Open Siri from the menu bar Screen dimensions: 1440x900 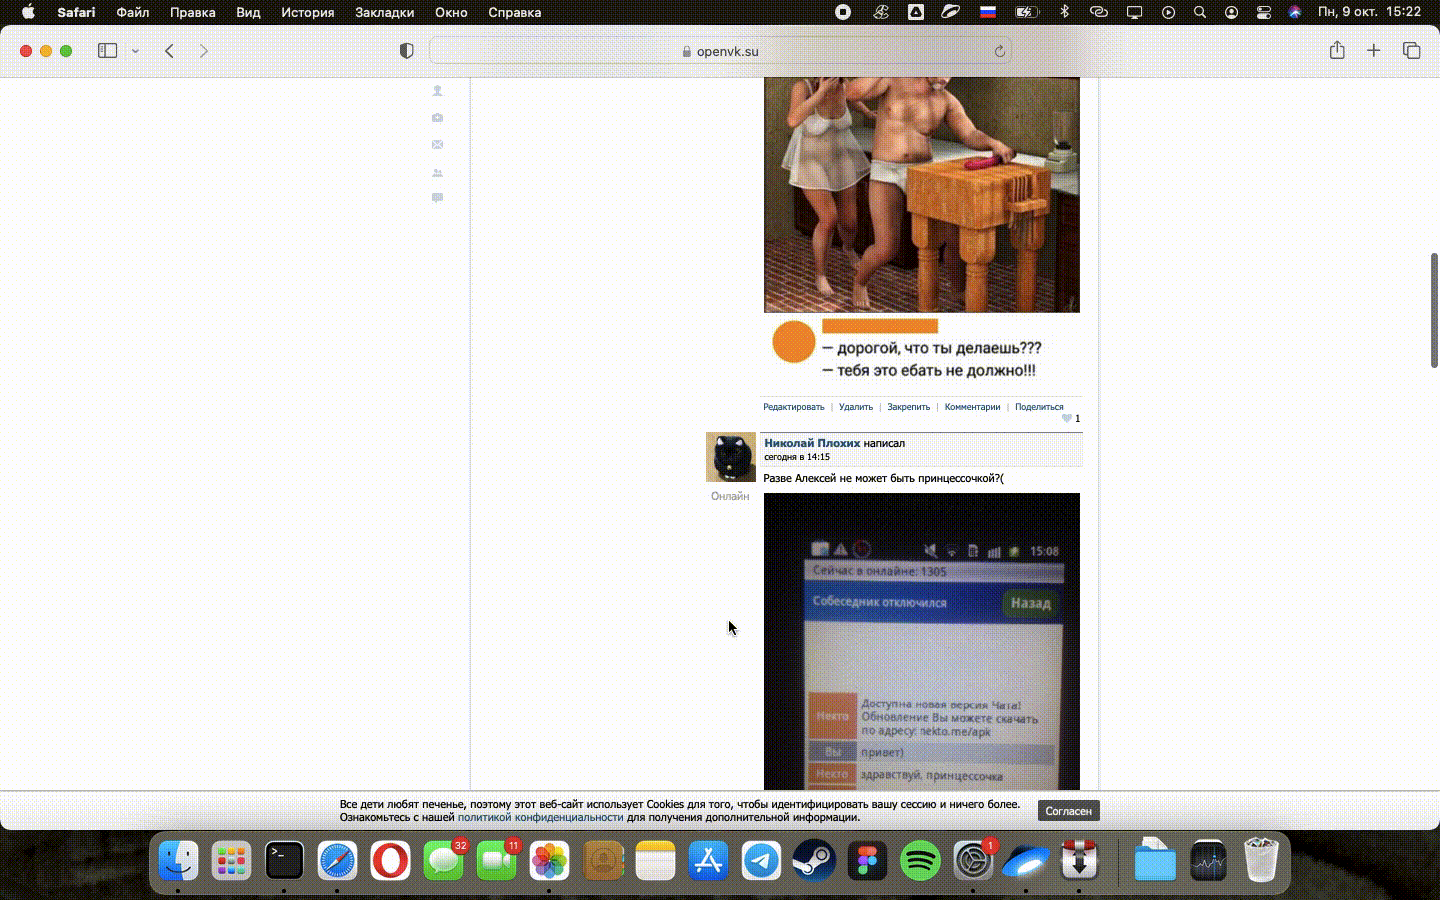click(1295, 12)
